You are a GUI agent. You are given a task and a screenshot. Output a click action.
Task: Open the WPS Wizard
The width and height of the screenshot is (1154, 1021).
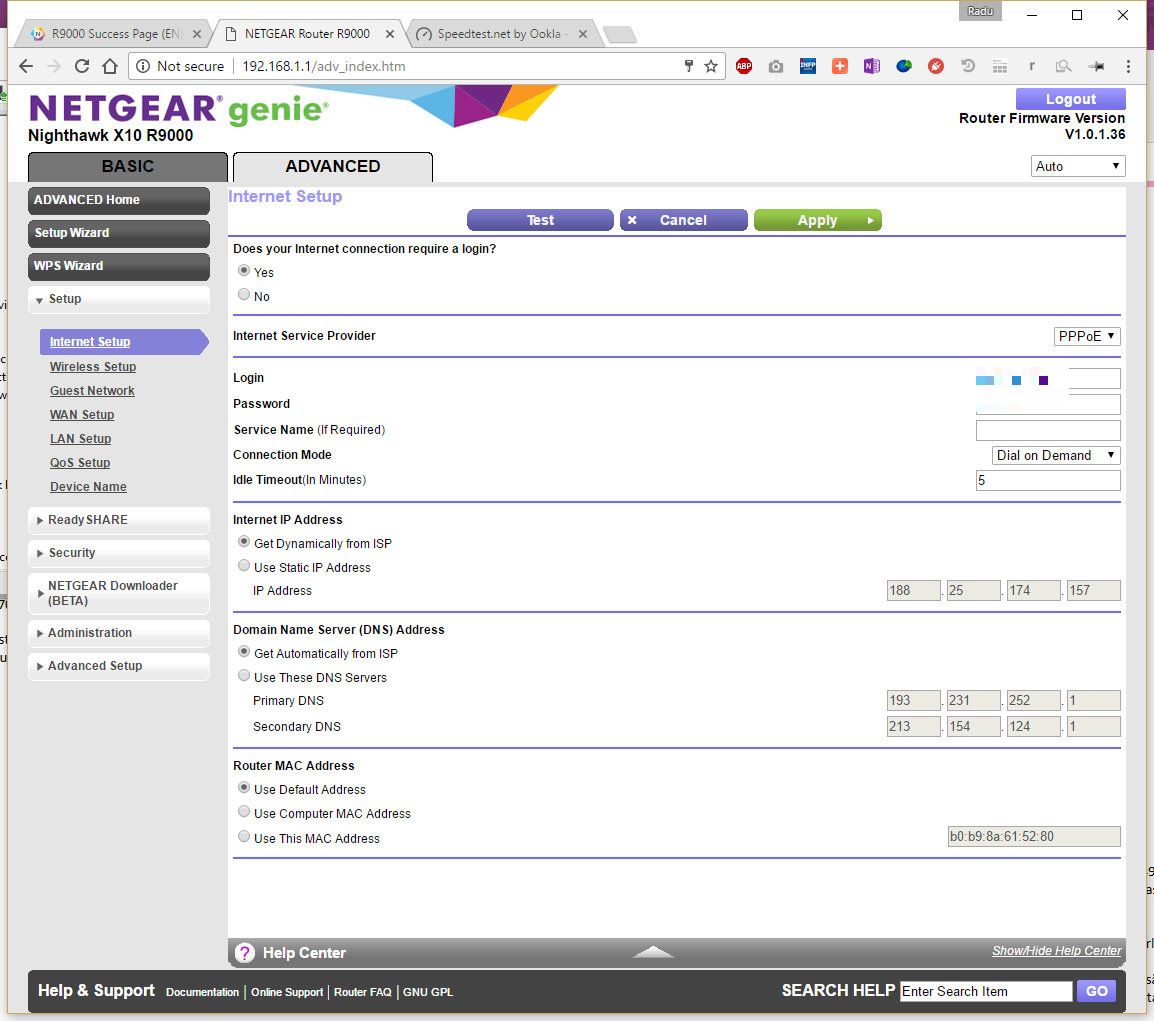tap(118, 266)
